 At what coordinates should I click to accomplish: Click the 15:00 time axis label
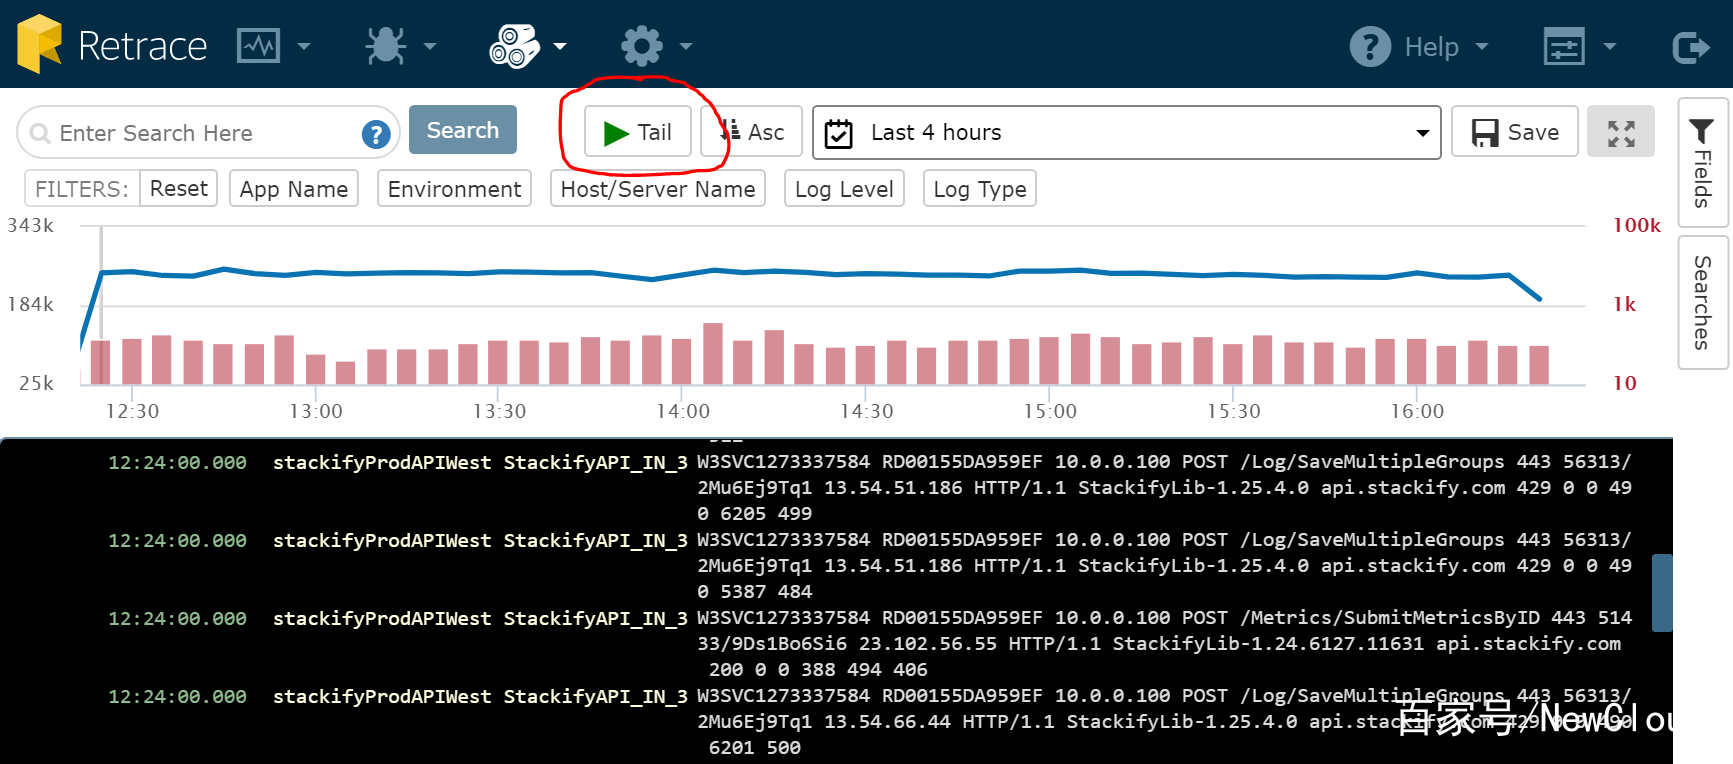point(1050,411)
